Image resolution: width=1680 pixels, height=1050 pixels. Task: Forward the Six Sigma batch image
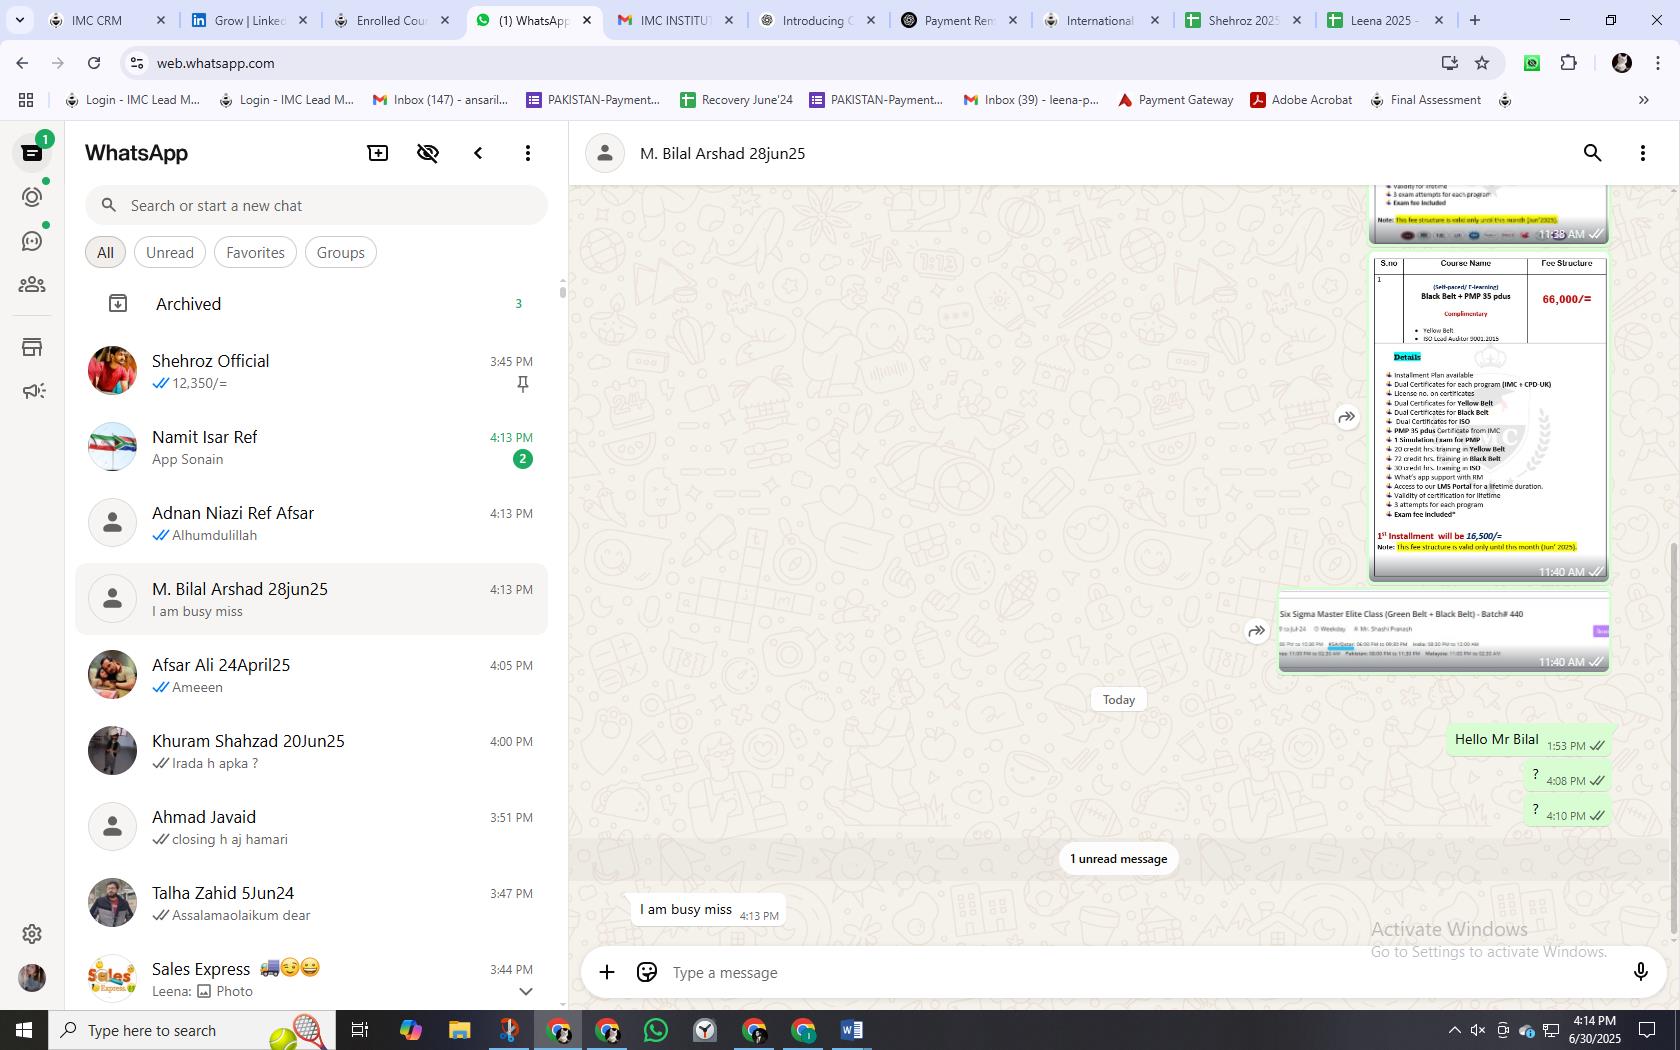1257,631
